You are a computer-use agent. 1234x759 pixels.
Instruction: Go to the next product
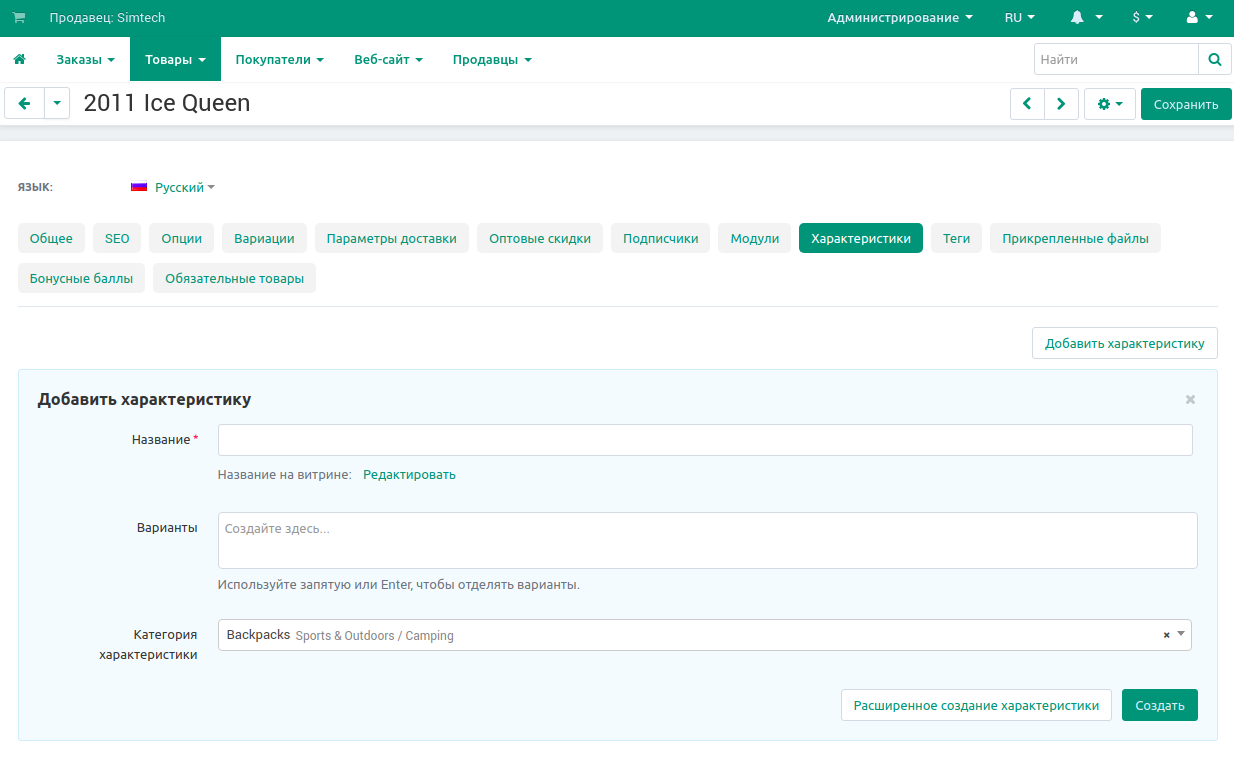[1061, 104]
